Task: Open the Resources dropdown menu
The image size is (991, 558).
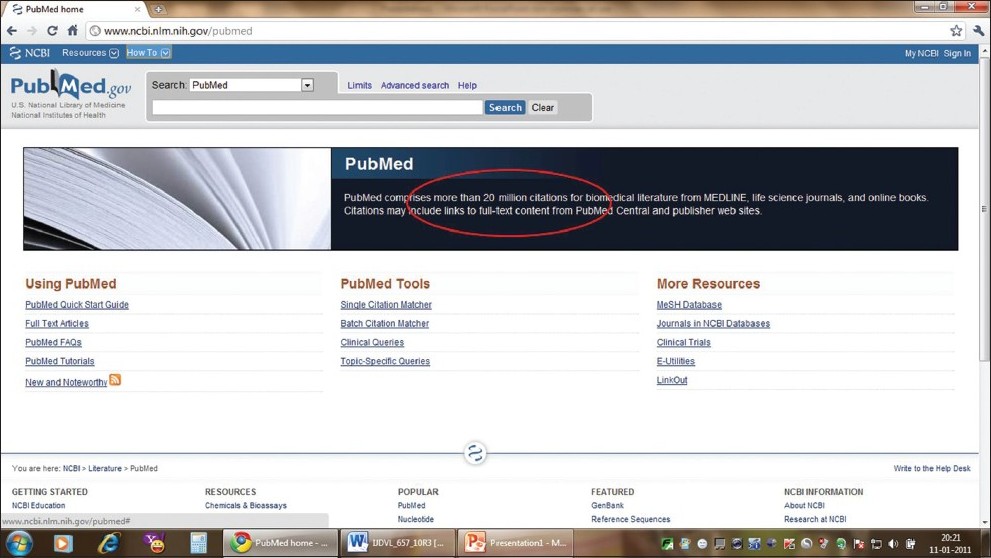Action: coord(90,52)
